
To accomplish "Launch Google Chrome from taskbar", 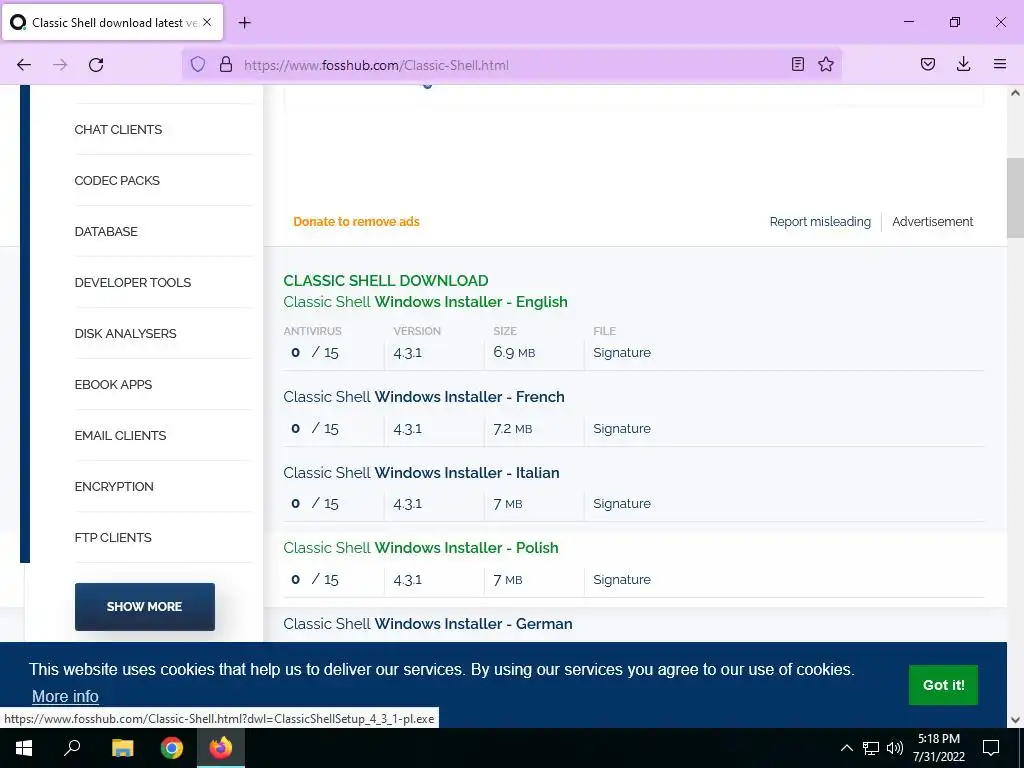I will coord(172,748).
